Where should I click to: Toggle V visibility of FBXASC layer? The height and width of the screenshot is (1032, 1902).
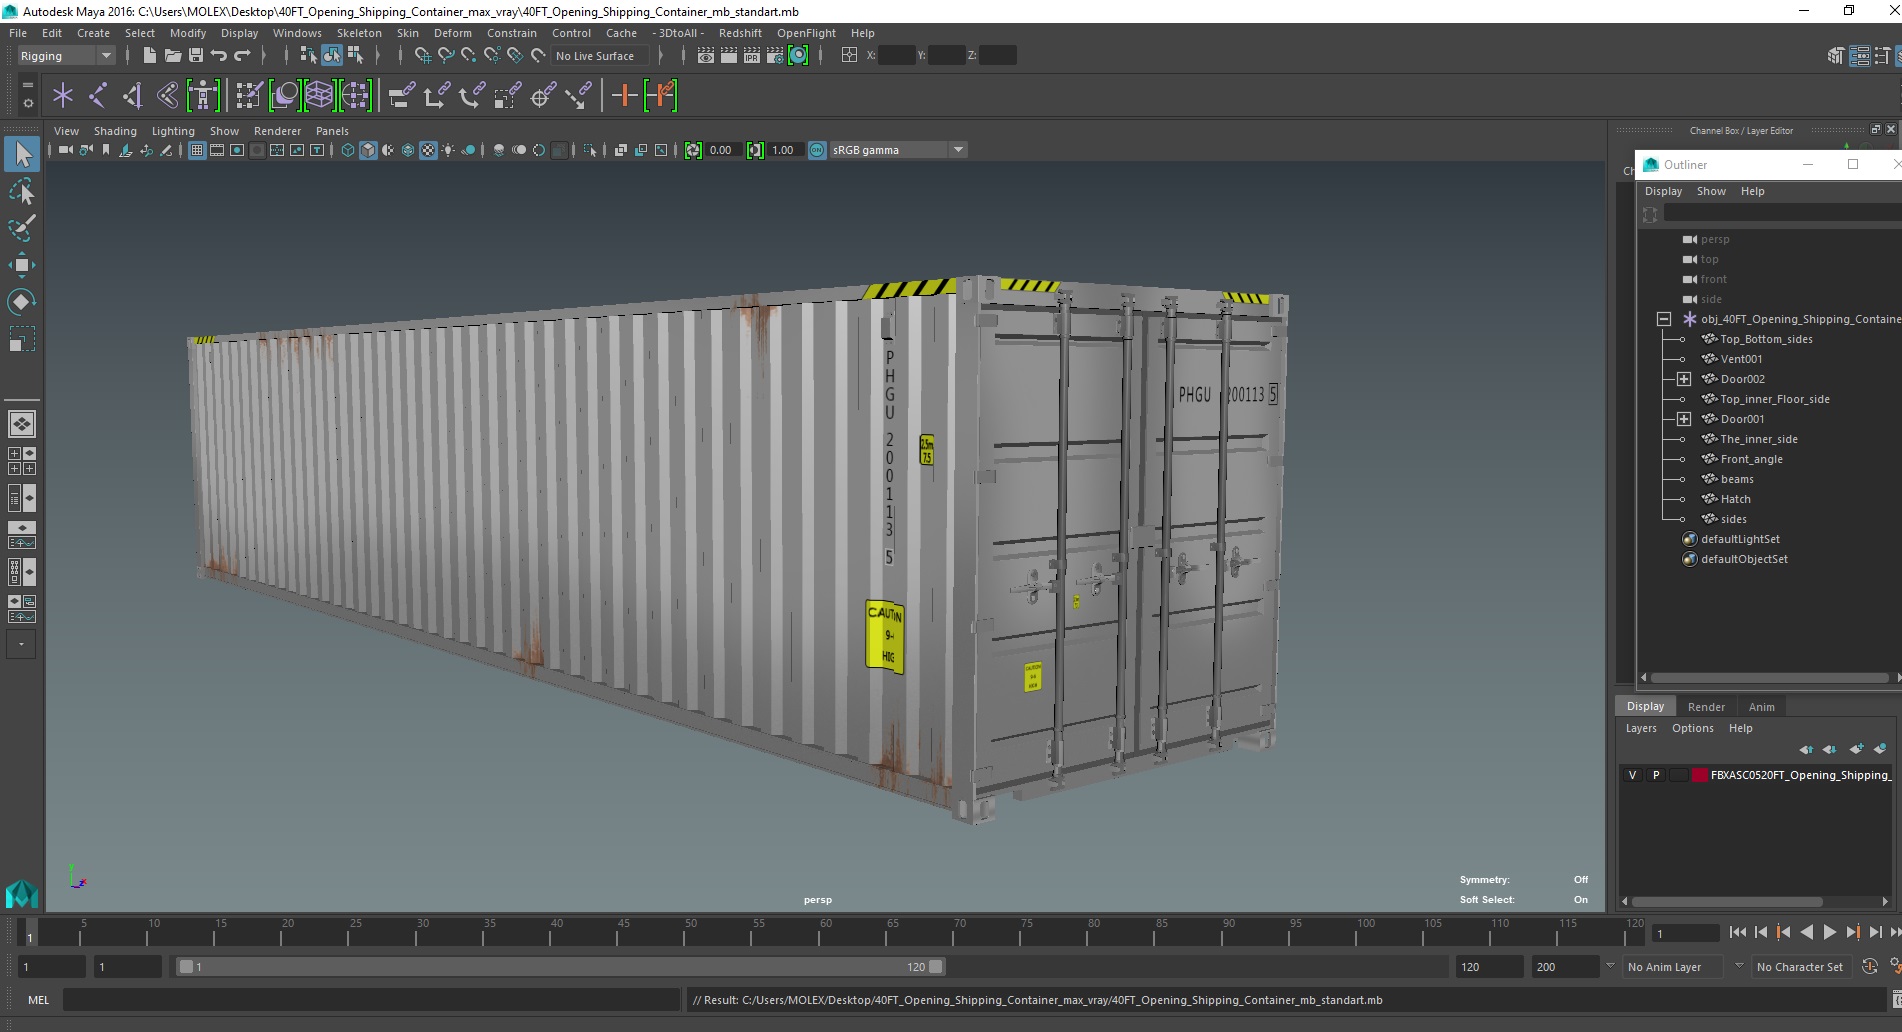pyautogui.click(x=1633, y=775)
